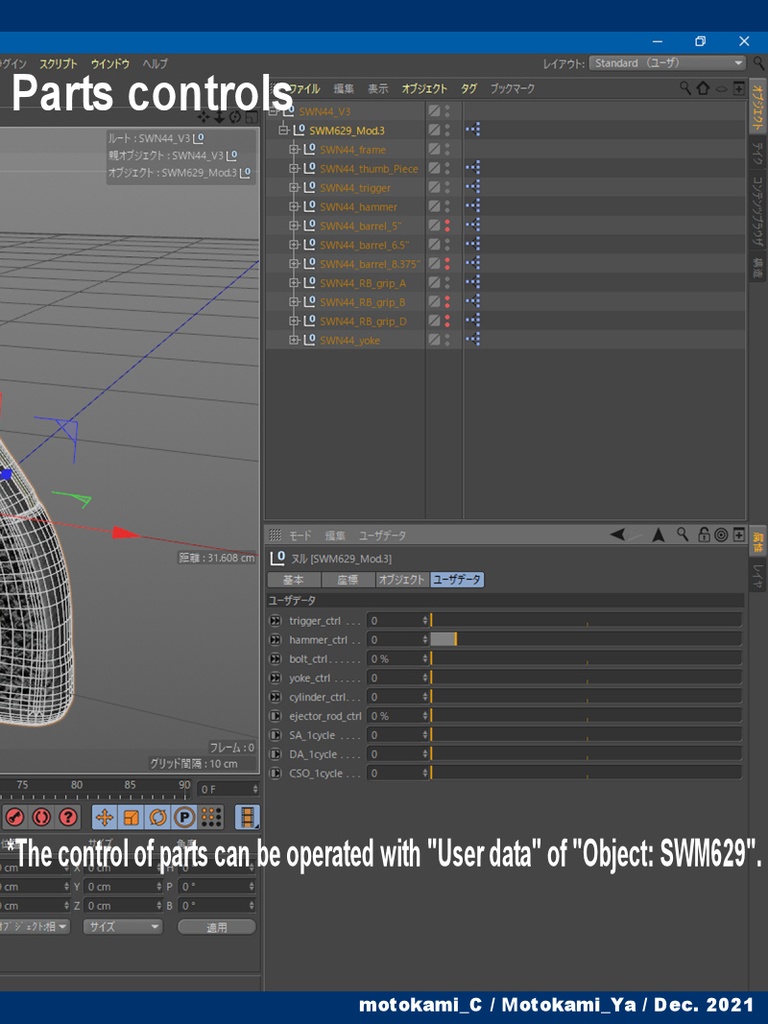Click the red circular brackets icon
Viewport: 768px width, 1024px height.
click(x=41, y=817)
